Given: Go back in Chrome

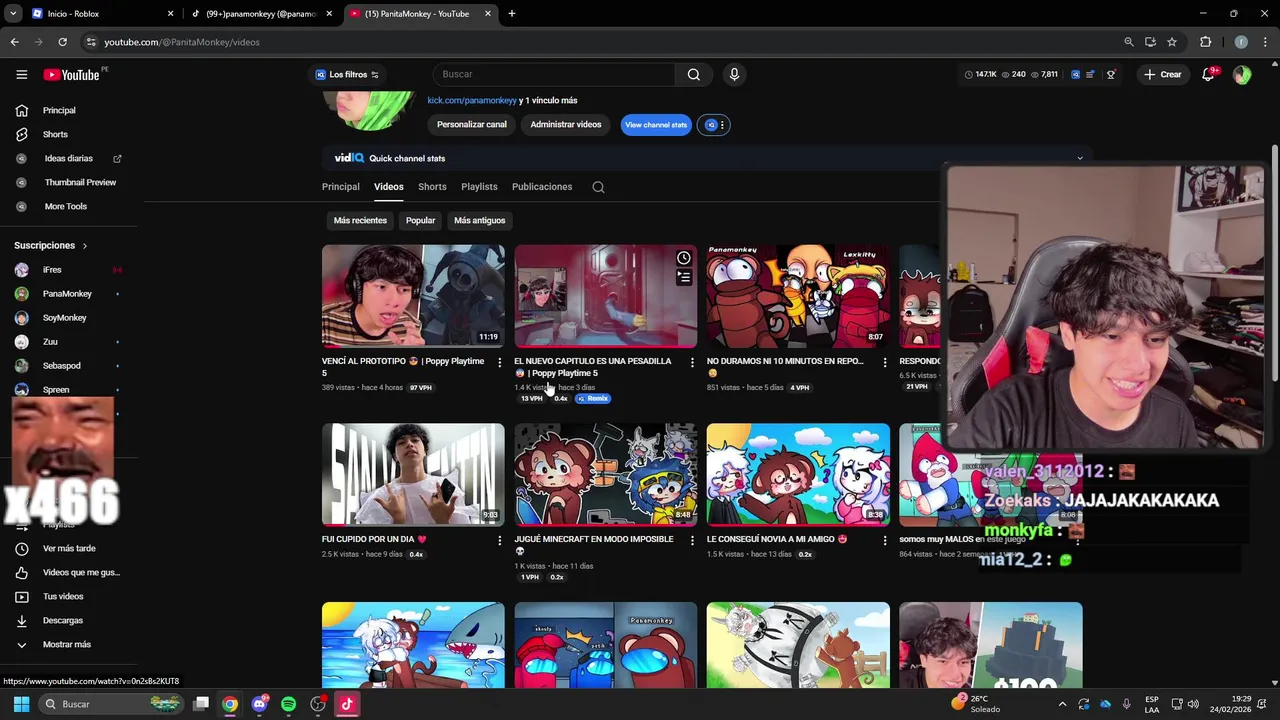Looking at the screenshot, I should [x=14, y=42].
